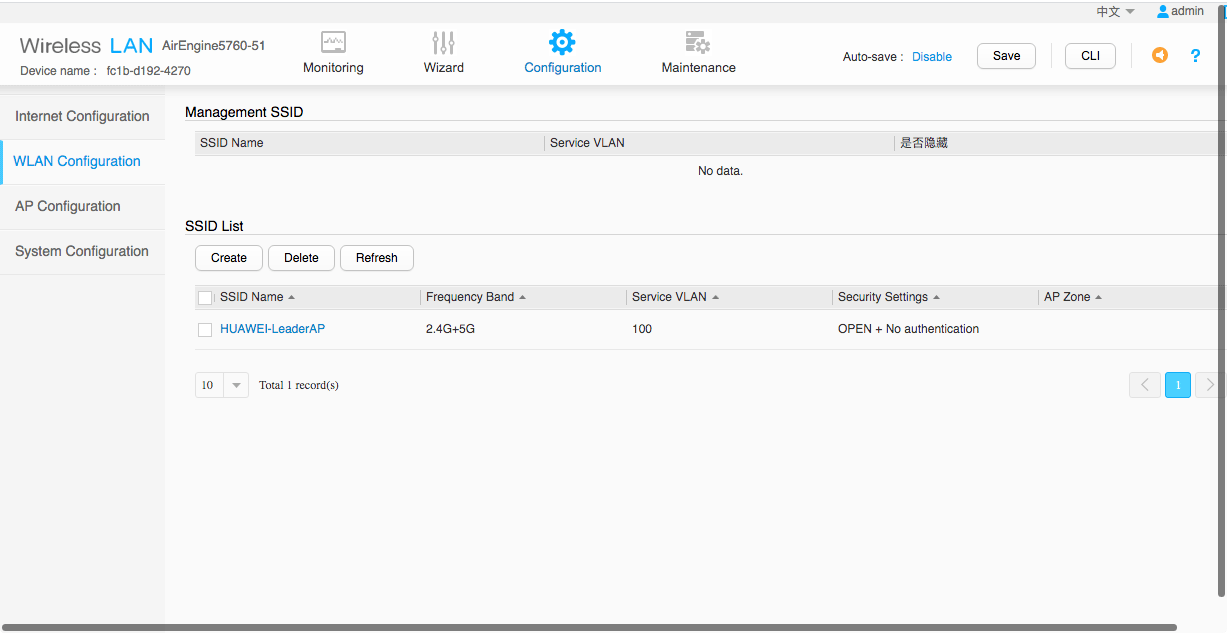Image resolution: width=1227 pixels, height=633 pixels.
Task: Toggle the Auto-save Disable setting
Action: (x=931, y=57)
